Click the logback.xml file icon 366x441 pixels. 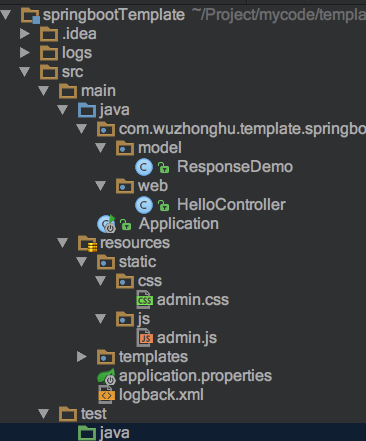(x=106, y=395)
